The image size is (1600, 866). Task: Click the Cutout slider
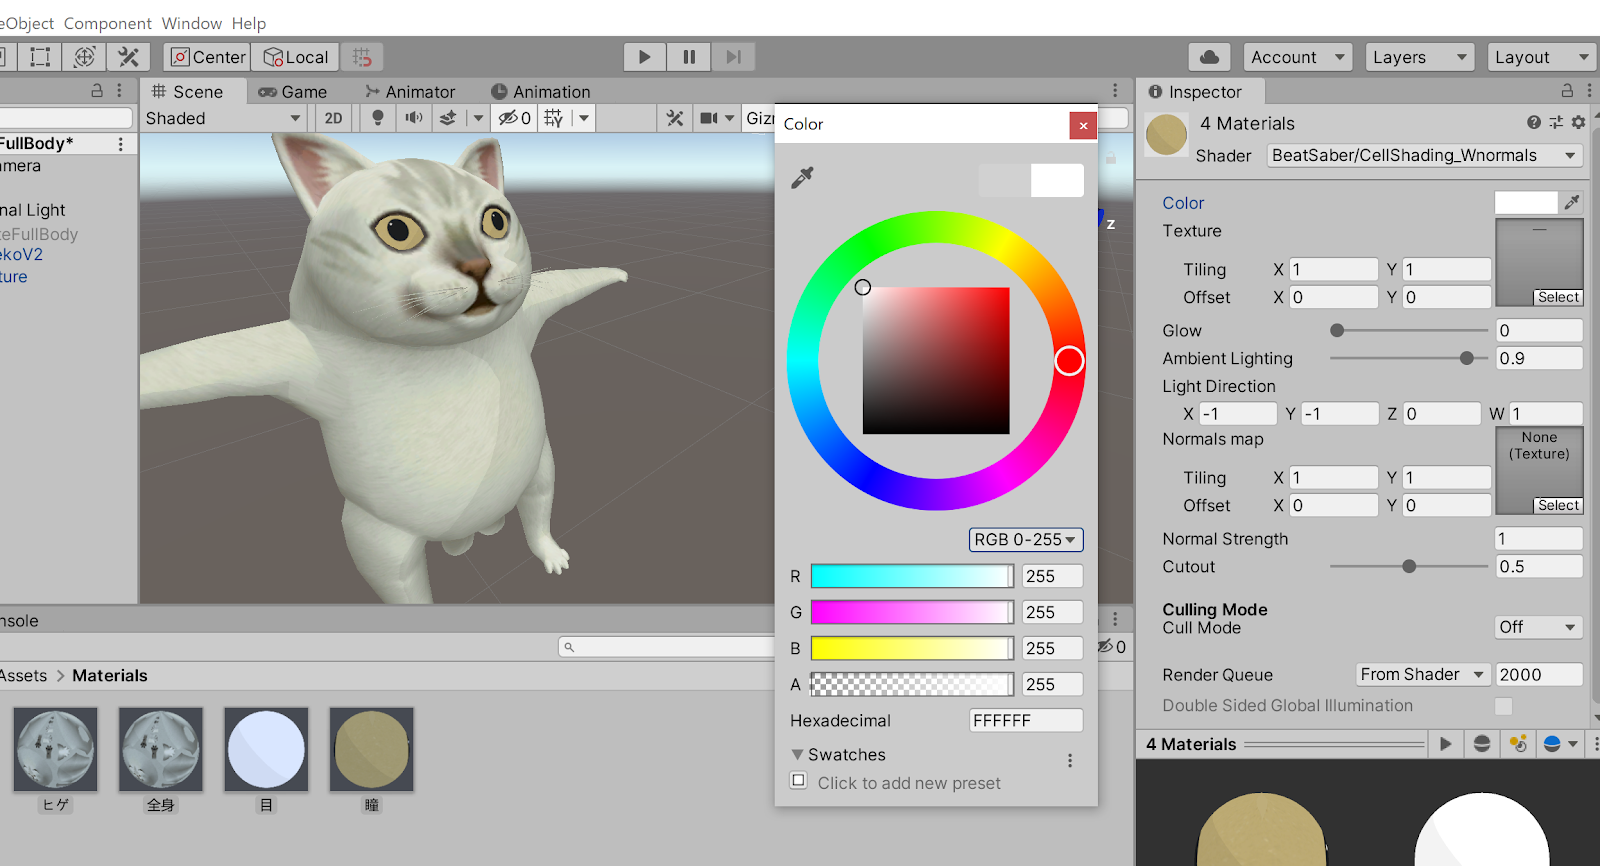pyautogui.click(x=1408, y=566)
